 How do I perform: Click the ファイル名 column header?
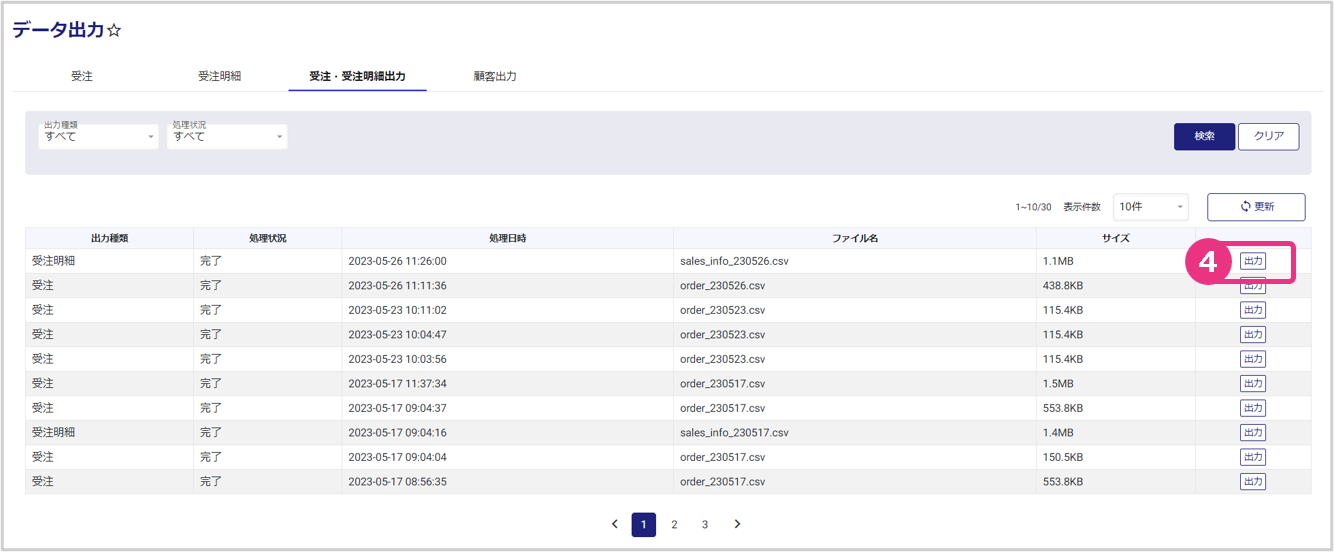click(854, 239)
